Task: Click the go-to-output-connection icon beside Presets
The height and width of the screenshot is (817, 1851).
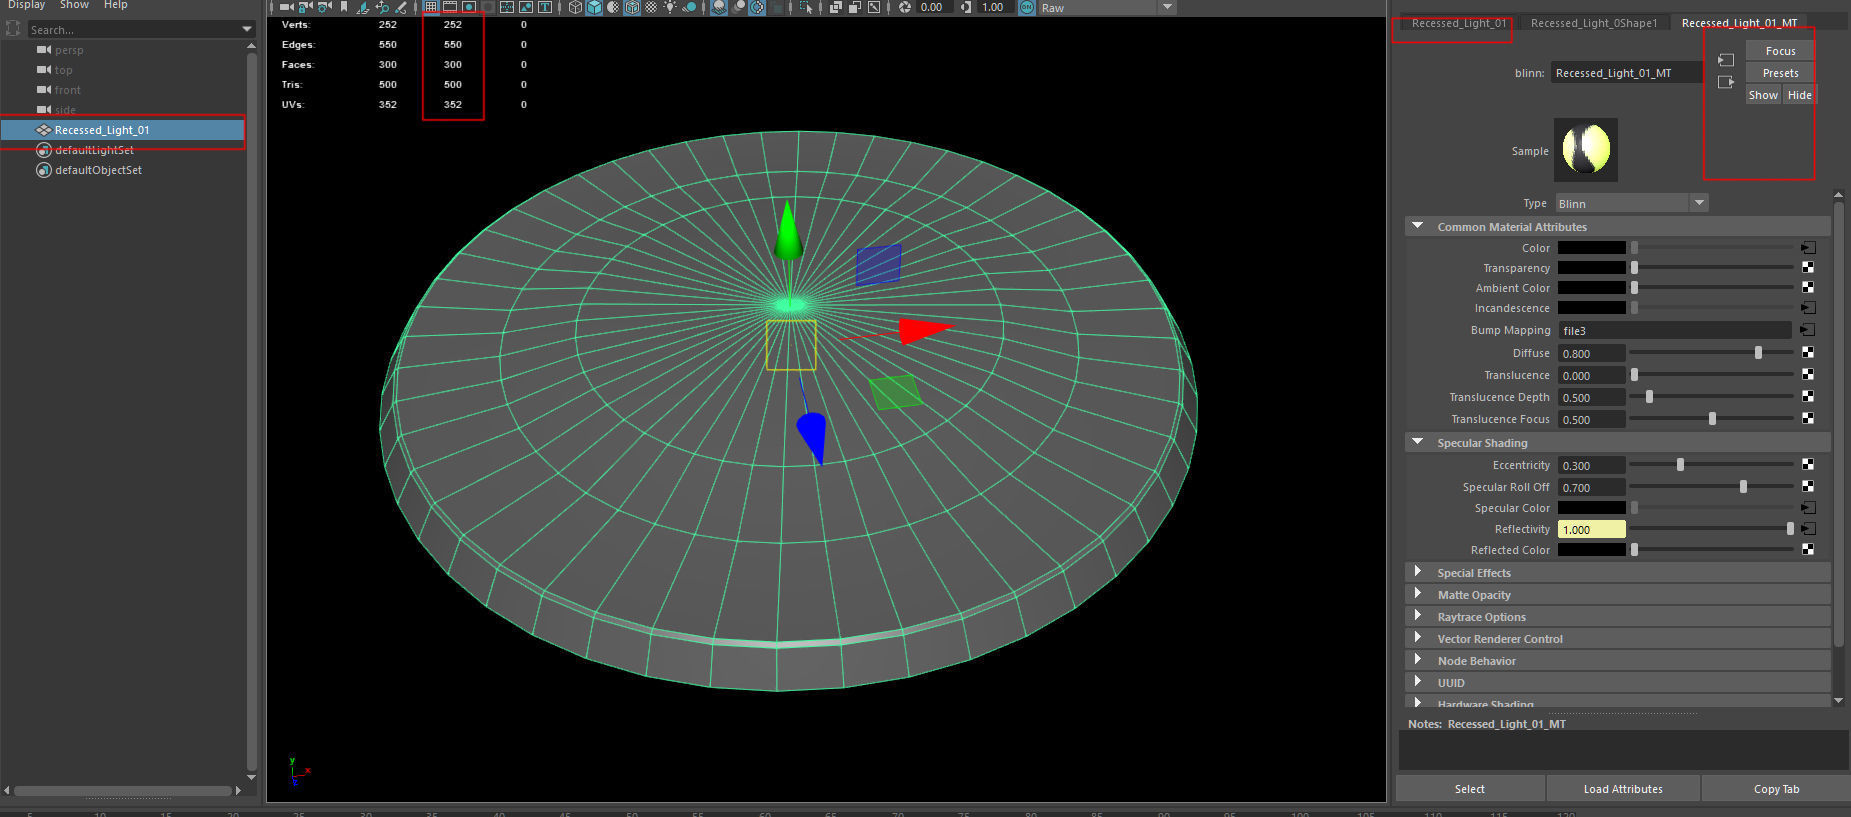Action: [x=1726, y=82]
